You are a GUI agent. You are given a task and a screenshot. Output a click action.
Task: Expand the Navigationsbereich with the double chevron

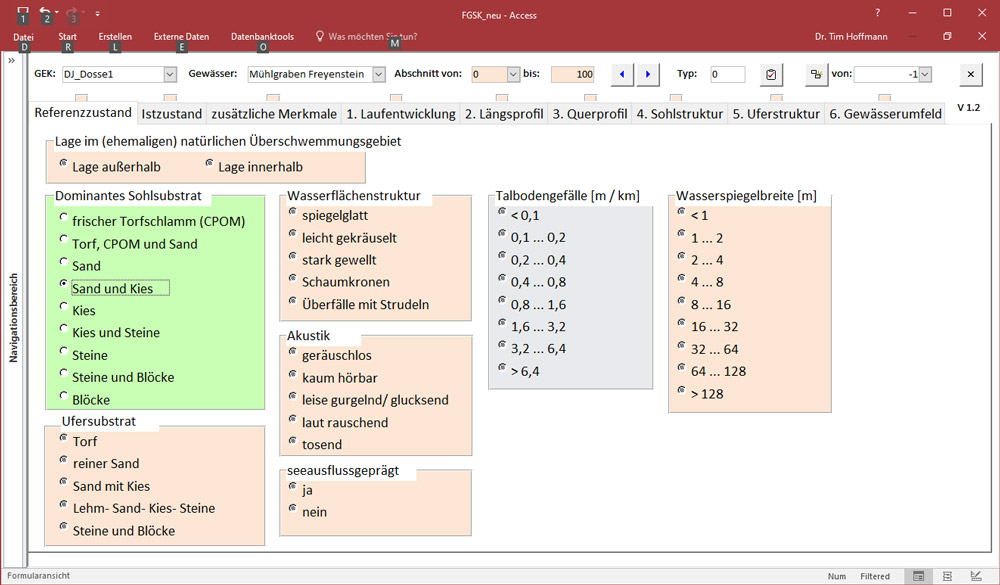click(x=11, y=61)
